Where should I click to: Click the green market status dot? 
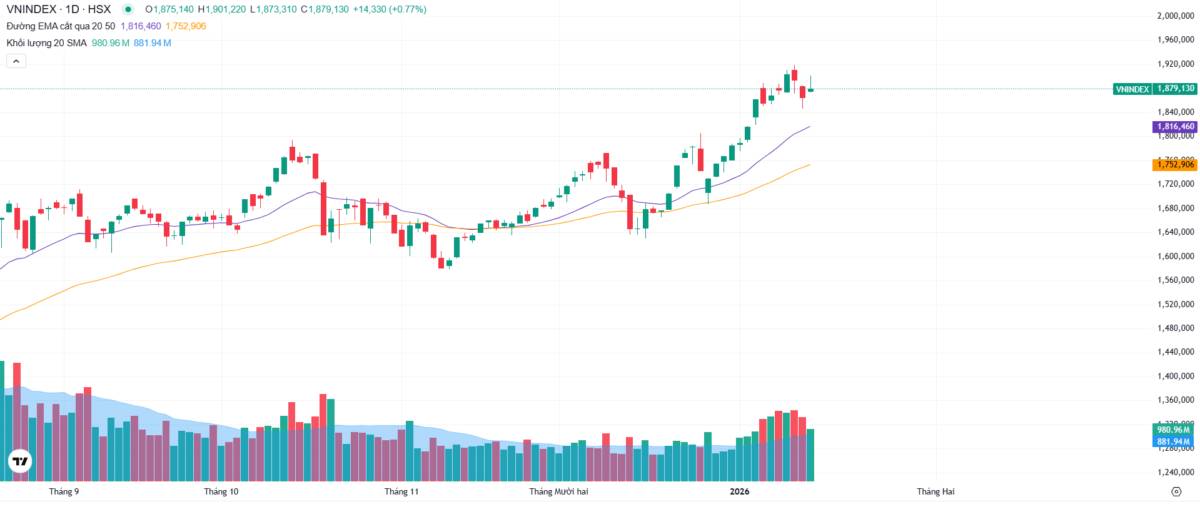pyautogui.click(x=127, y=9)
